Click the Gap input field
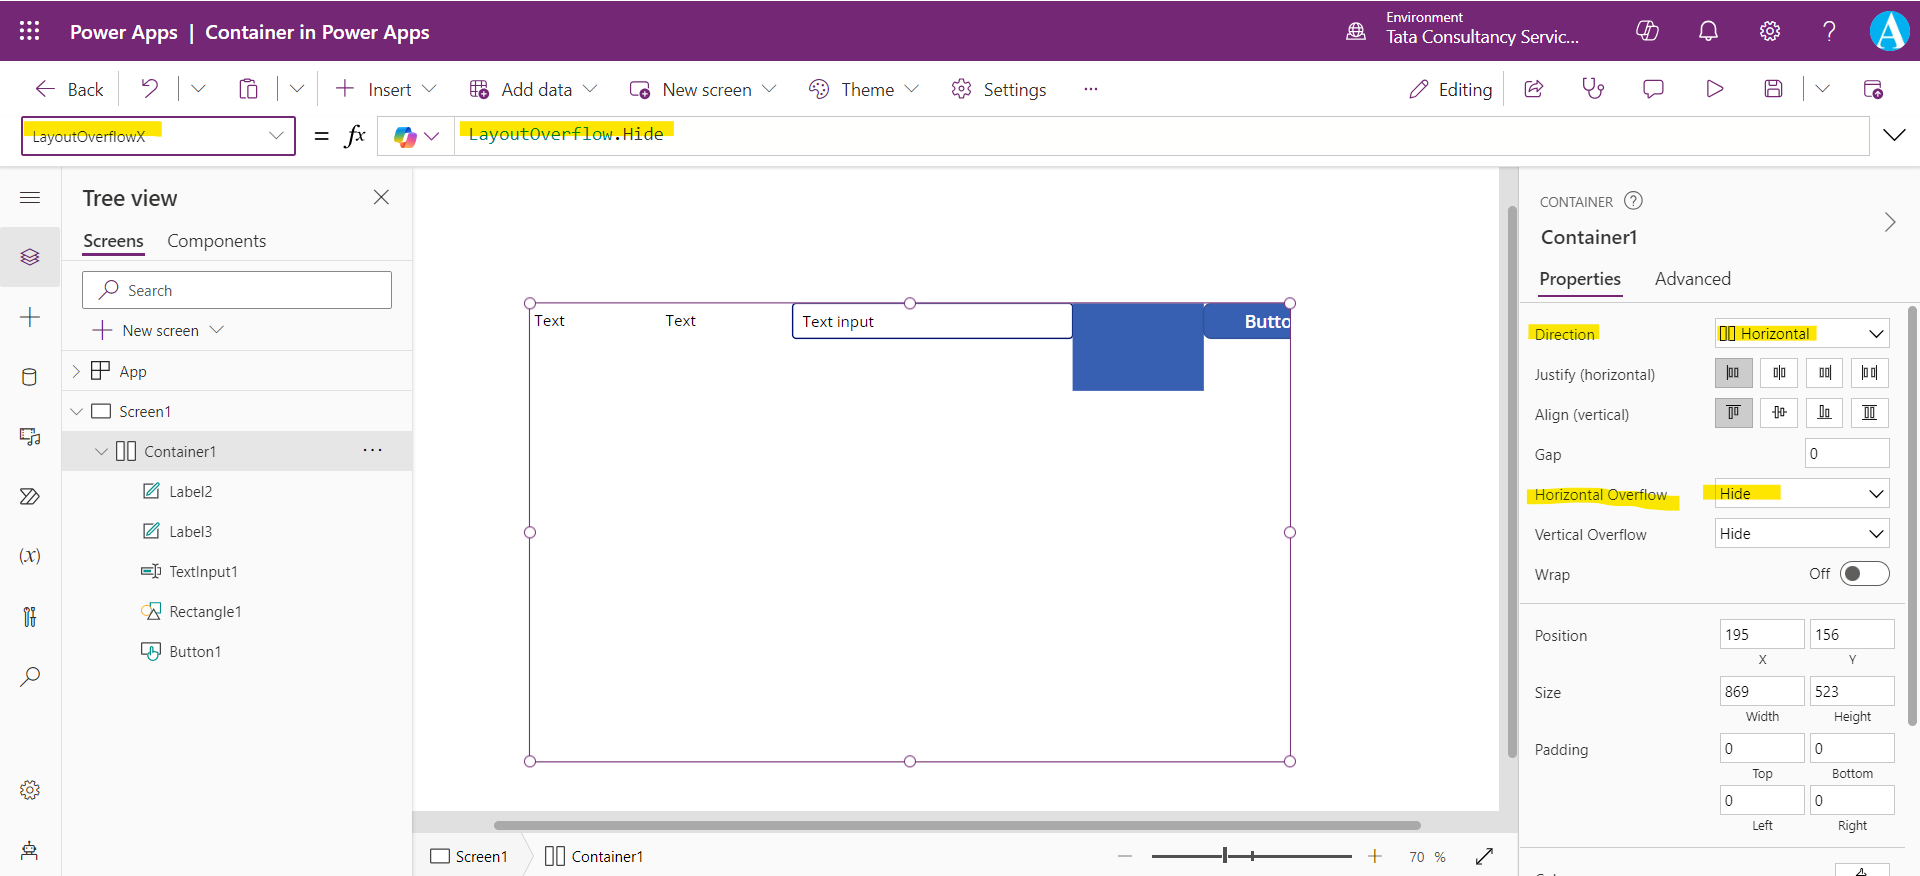The width and height of the screenshot is (1920, 876). 1846,454
